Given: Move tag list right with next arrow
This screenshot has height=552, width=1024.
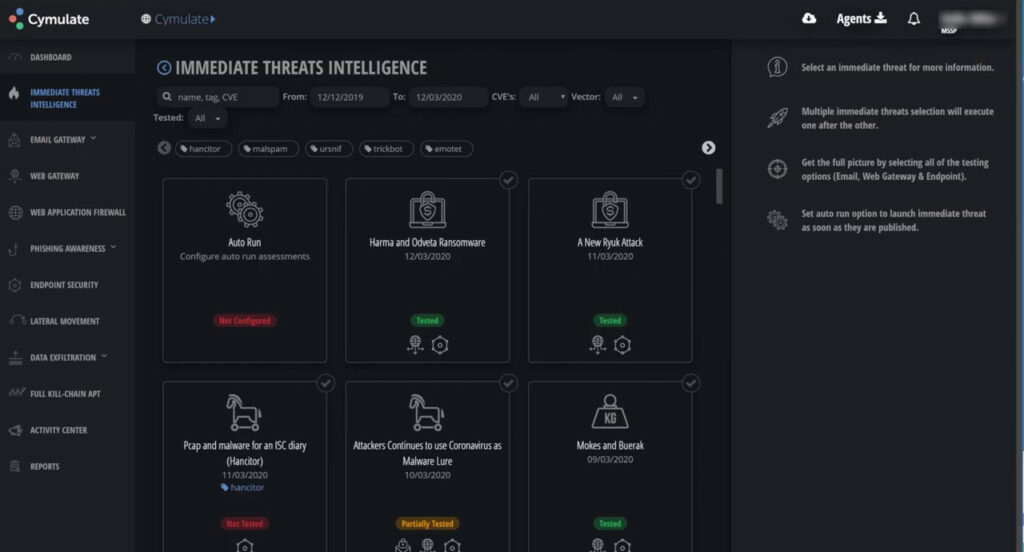Looking at the screenshot, I should click(709, 148).
